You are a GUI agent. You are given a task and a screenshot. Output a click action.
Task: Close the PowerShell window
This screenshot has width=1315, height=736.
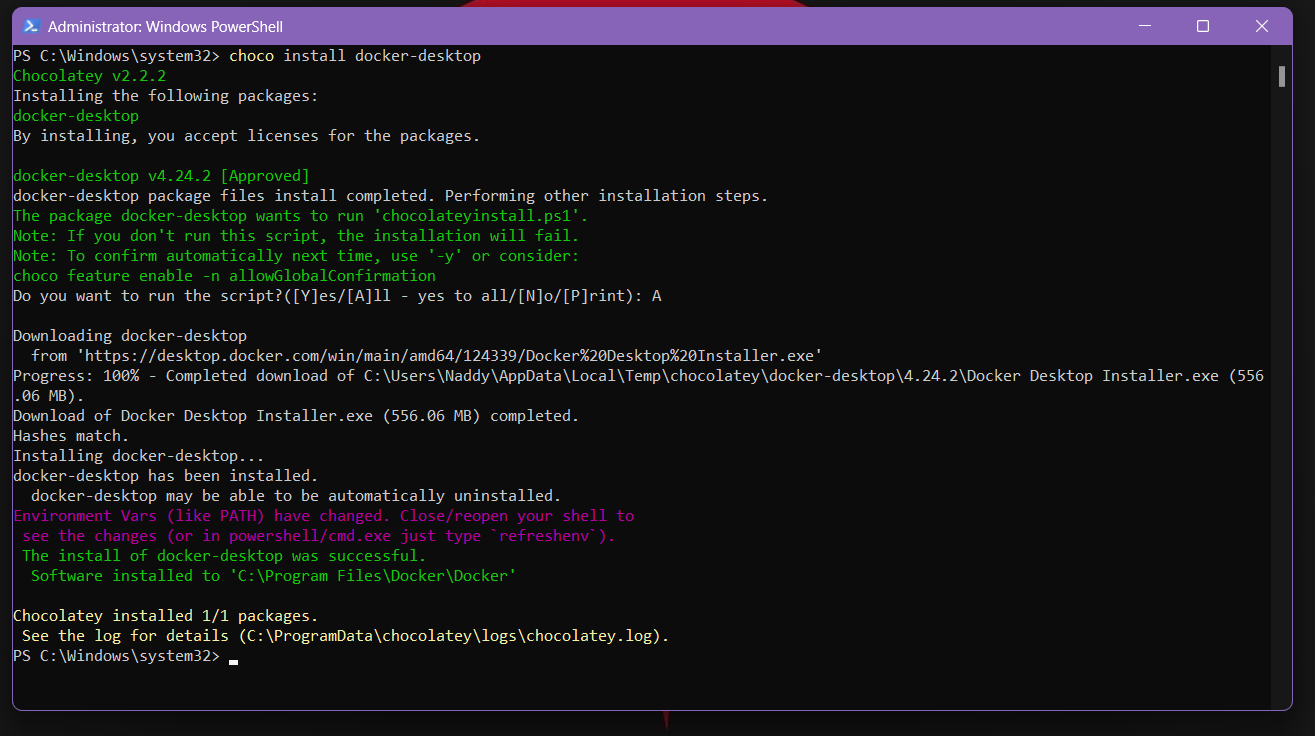1262,26
